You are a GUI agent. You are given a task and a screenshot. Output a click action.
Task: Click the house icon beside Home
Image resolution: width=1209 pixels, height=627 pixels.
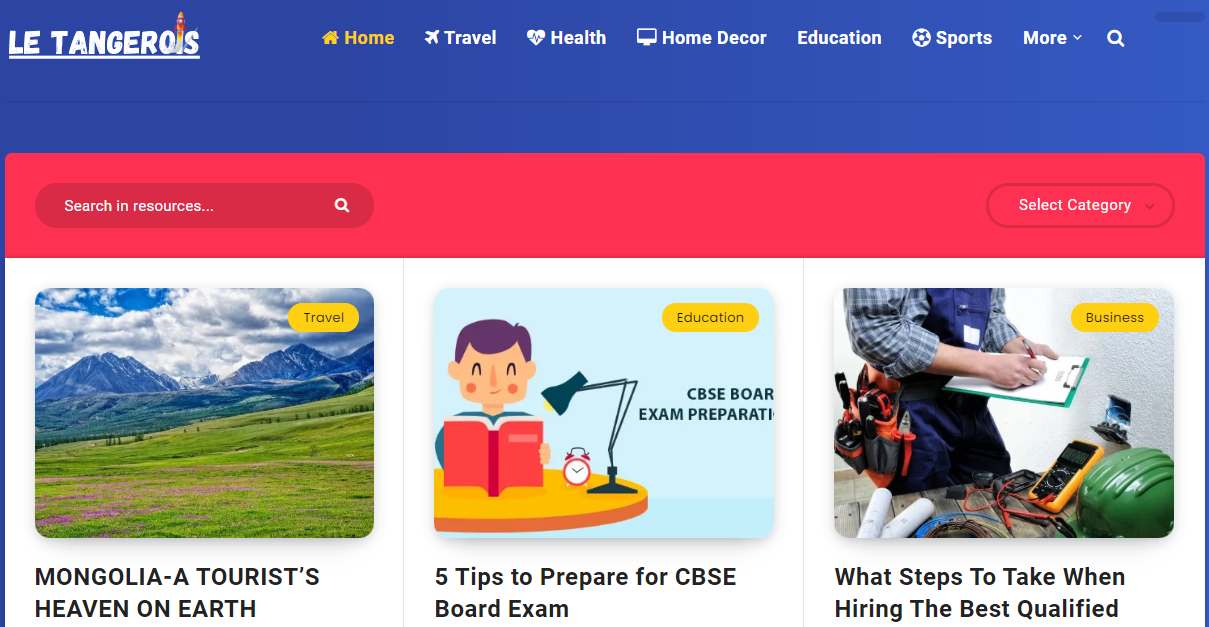330,38
